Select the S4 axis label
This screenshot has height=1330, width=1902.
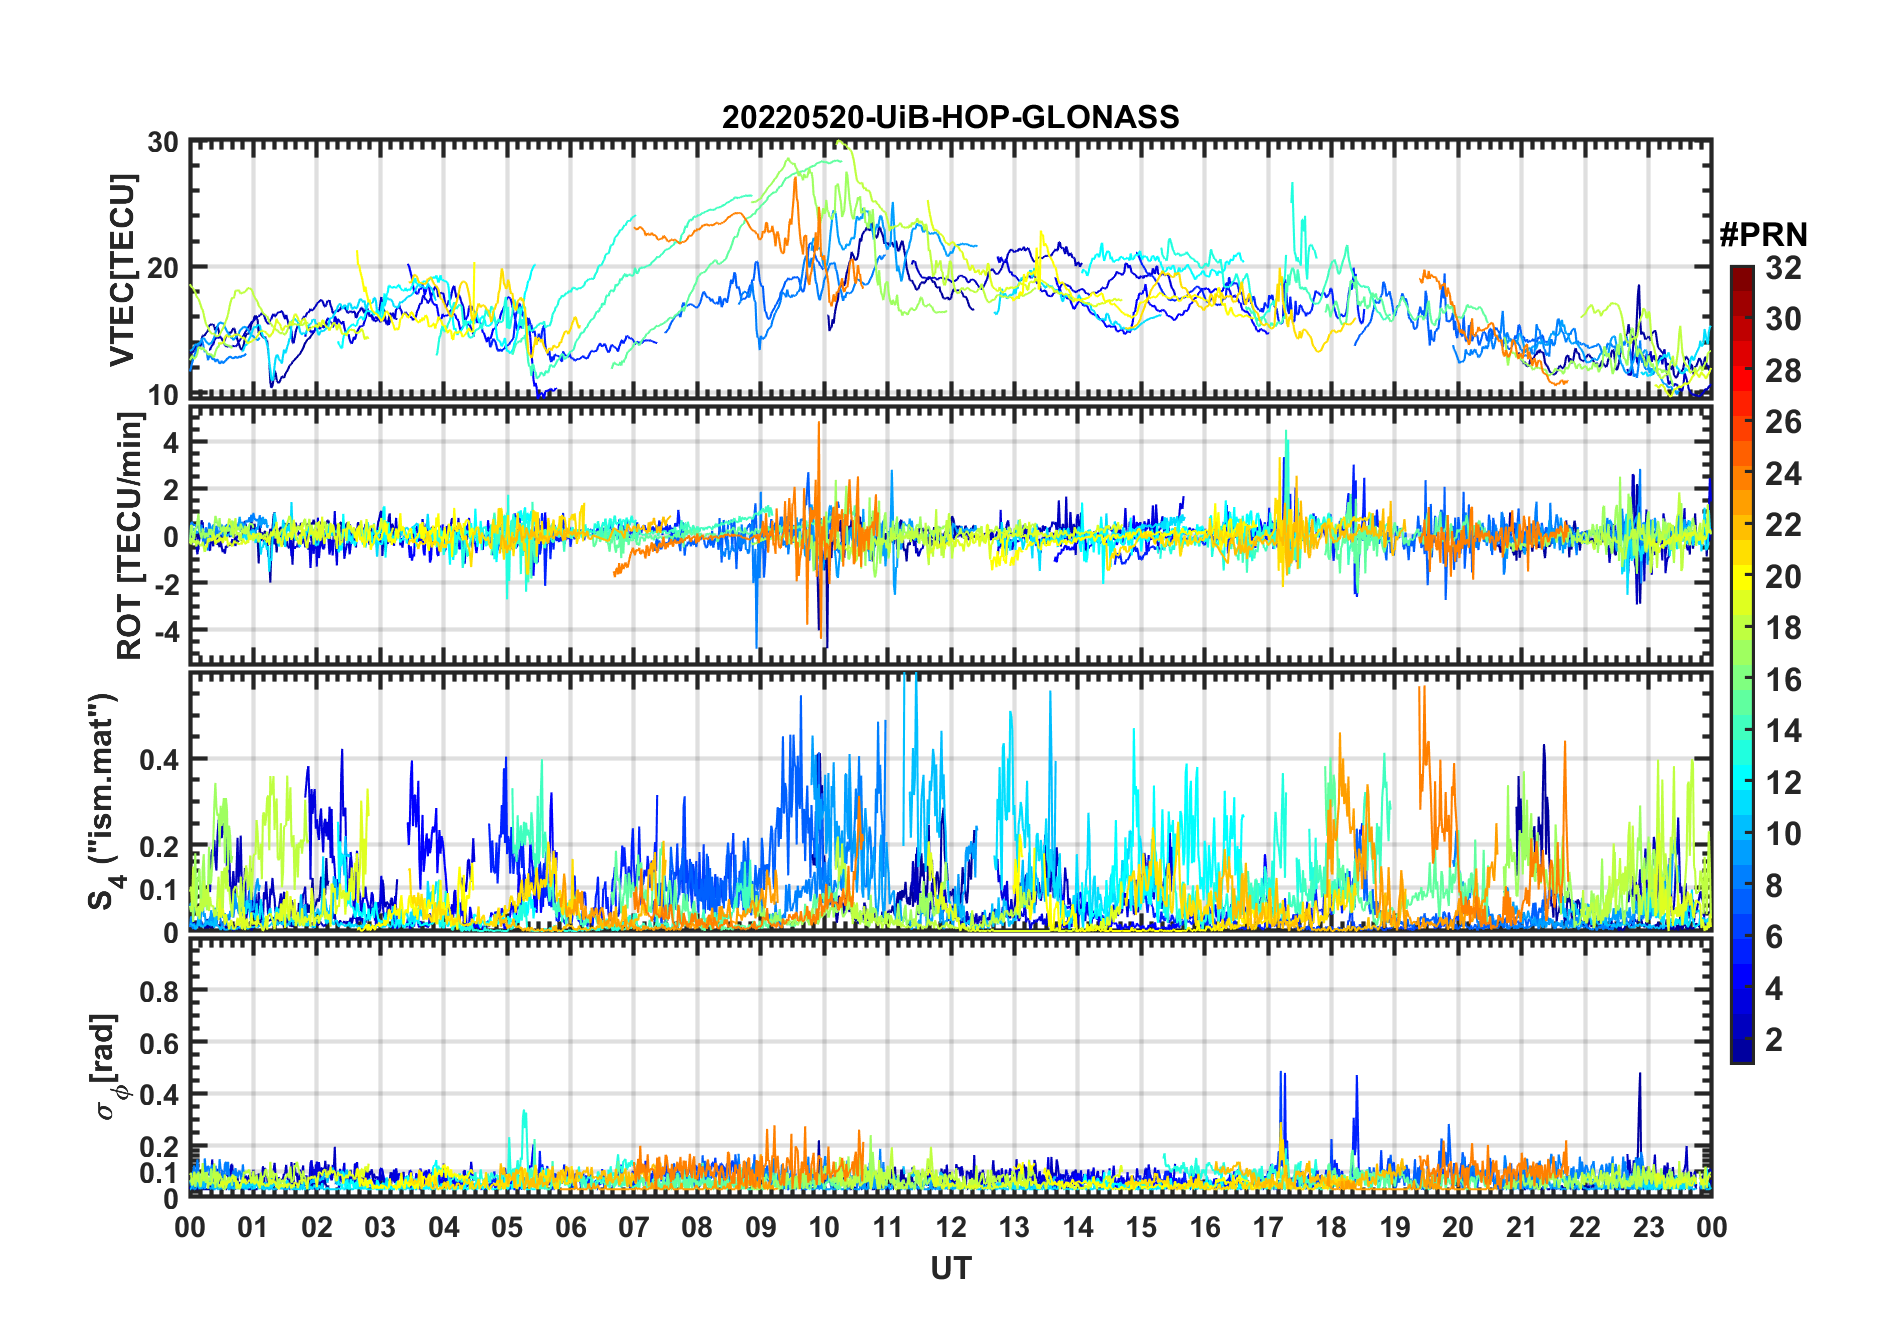point(103,802)
